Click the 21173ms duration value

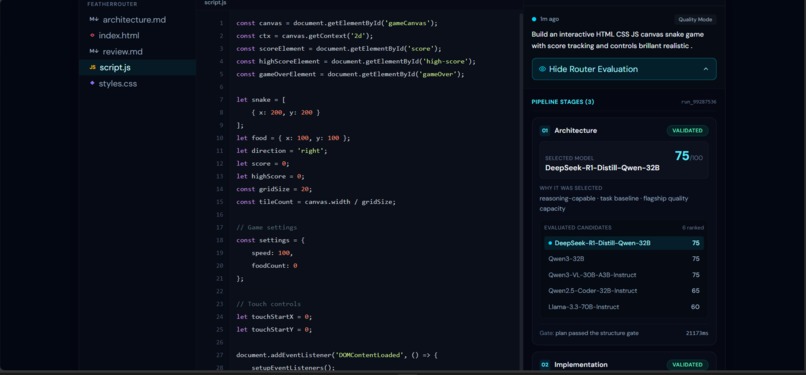click(x=697, y=333)
